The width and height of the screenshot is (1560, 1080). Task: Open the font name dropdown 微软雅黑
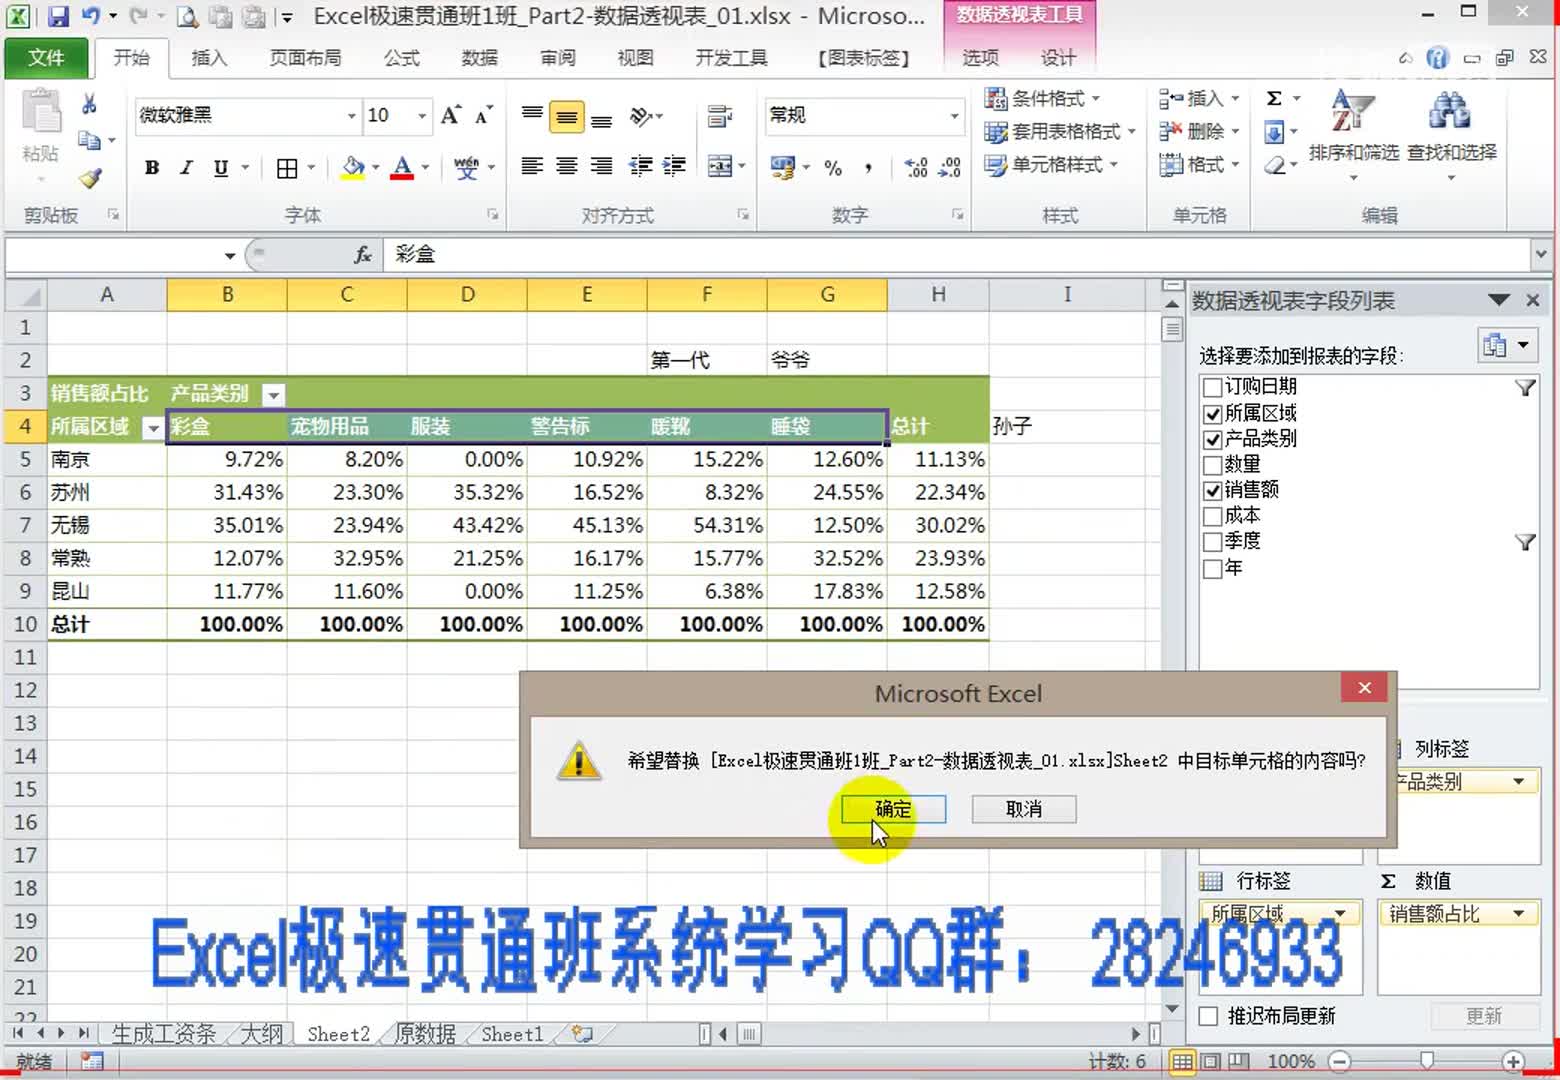(x=351, y=116)
